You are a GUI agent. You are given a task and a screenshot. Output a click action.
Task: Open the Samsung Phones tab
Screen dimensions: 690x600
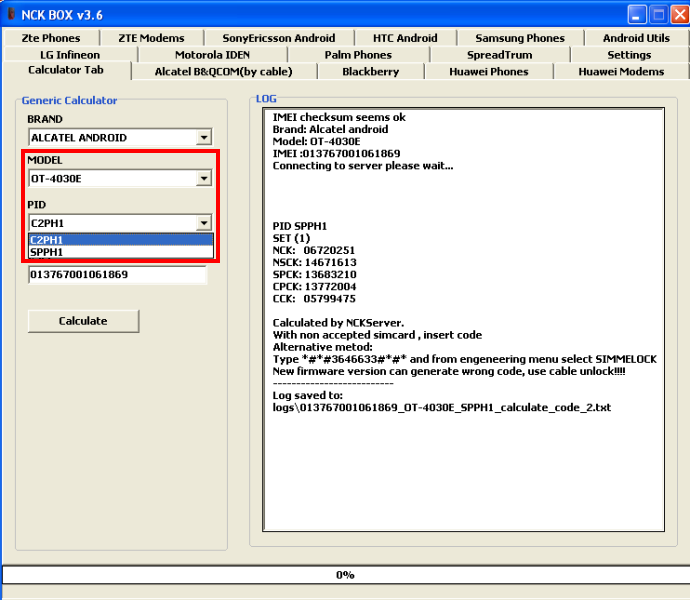pos(520,38)
